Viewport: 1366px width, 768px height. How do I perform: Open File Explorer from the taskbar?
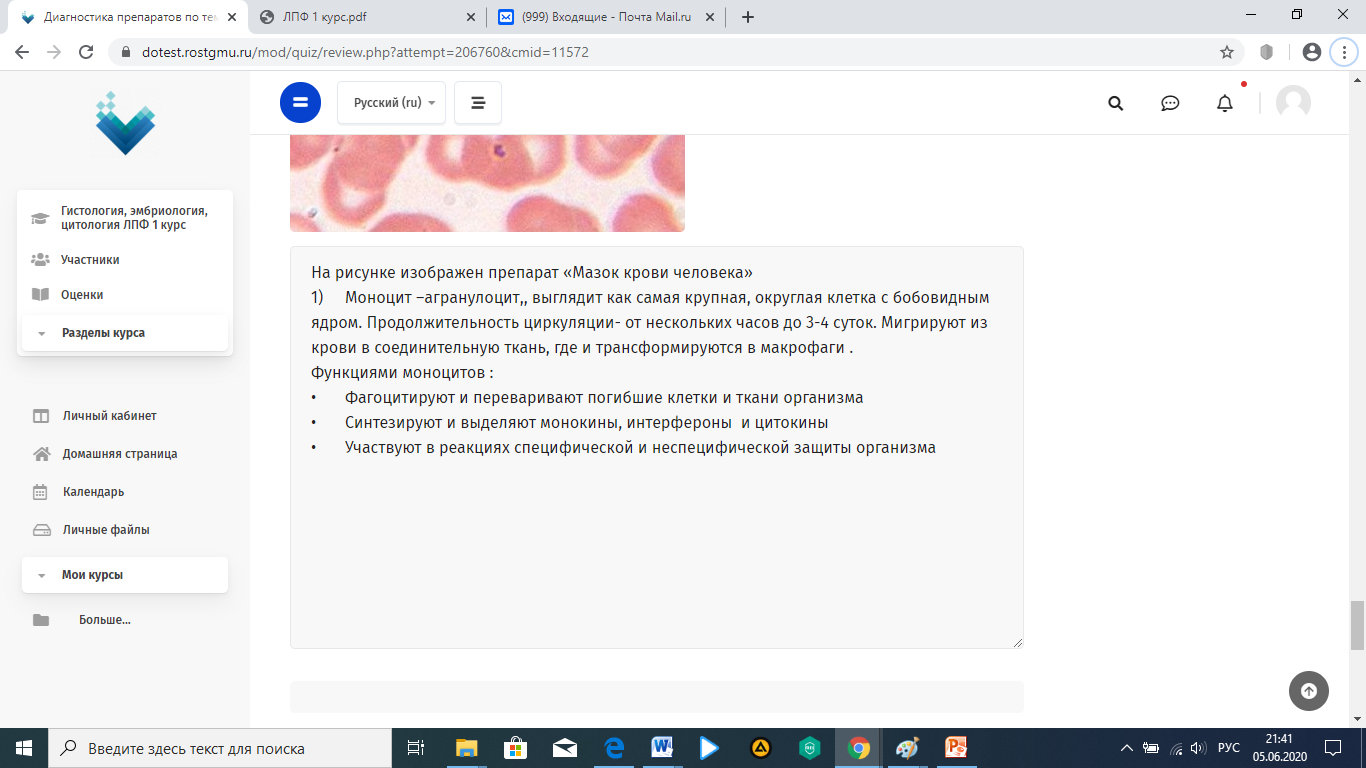tap(466, 748)
